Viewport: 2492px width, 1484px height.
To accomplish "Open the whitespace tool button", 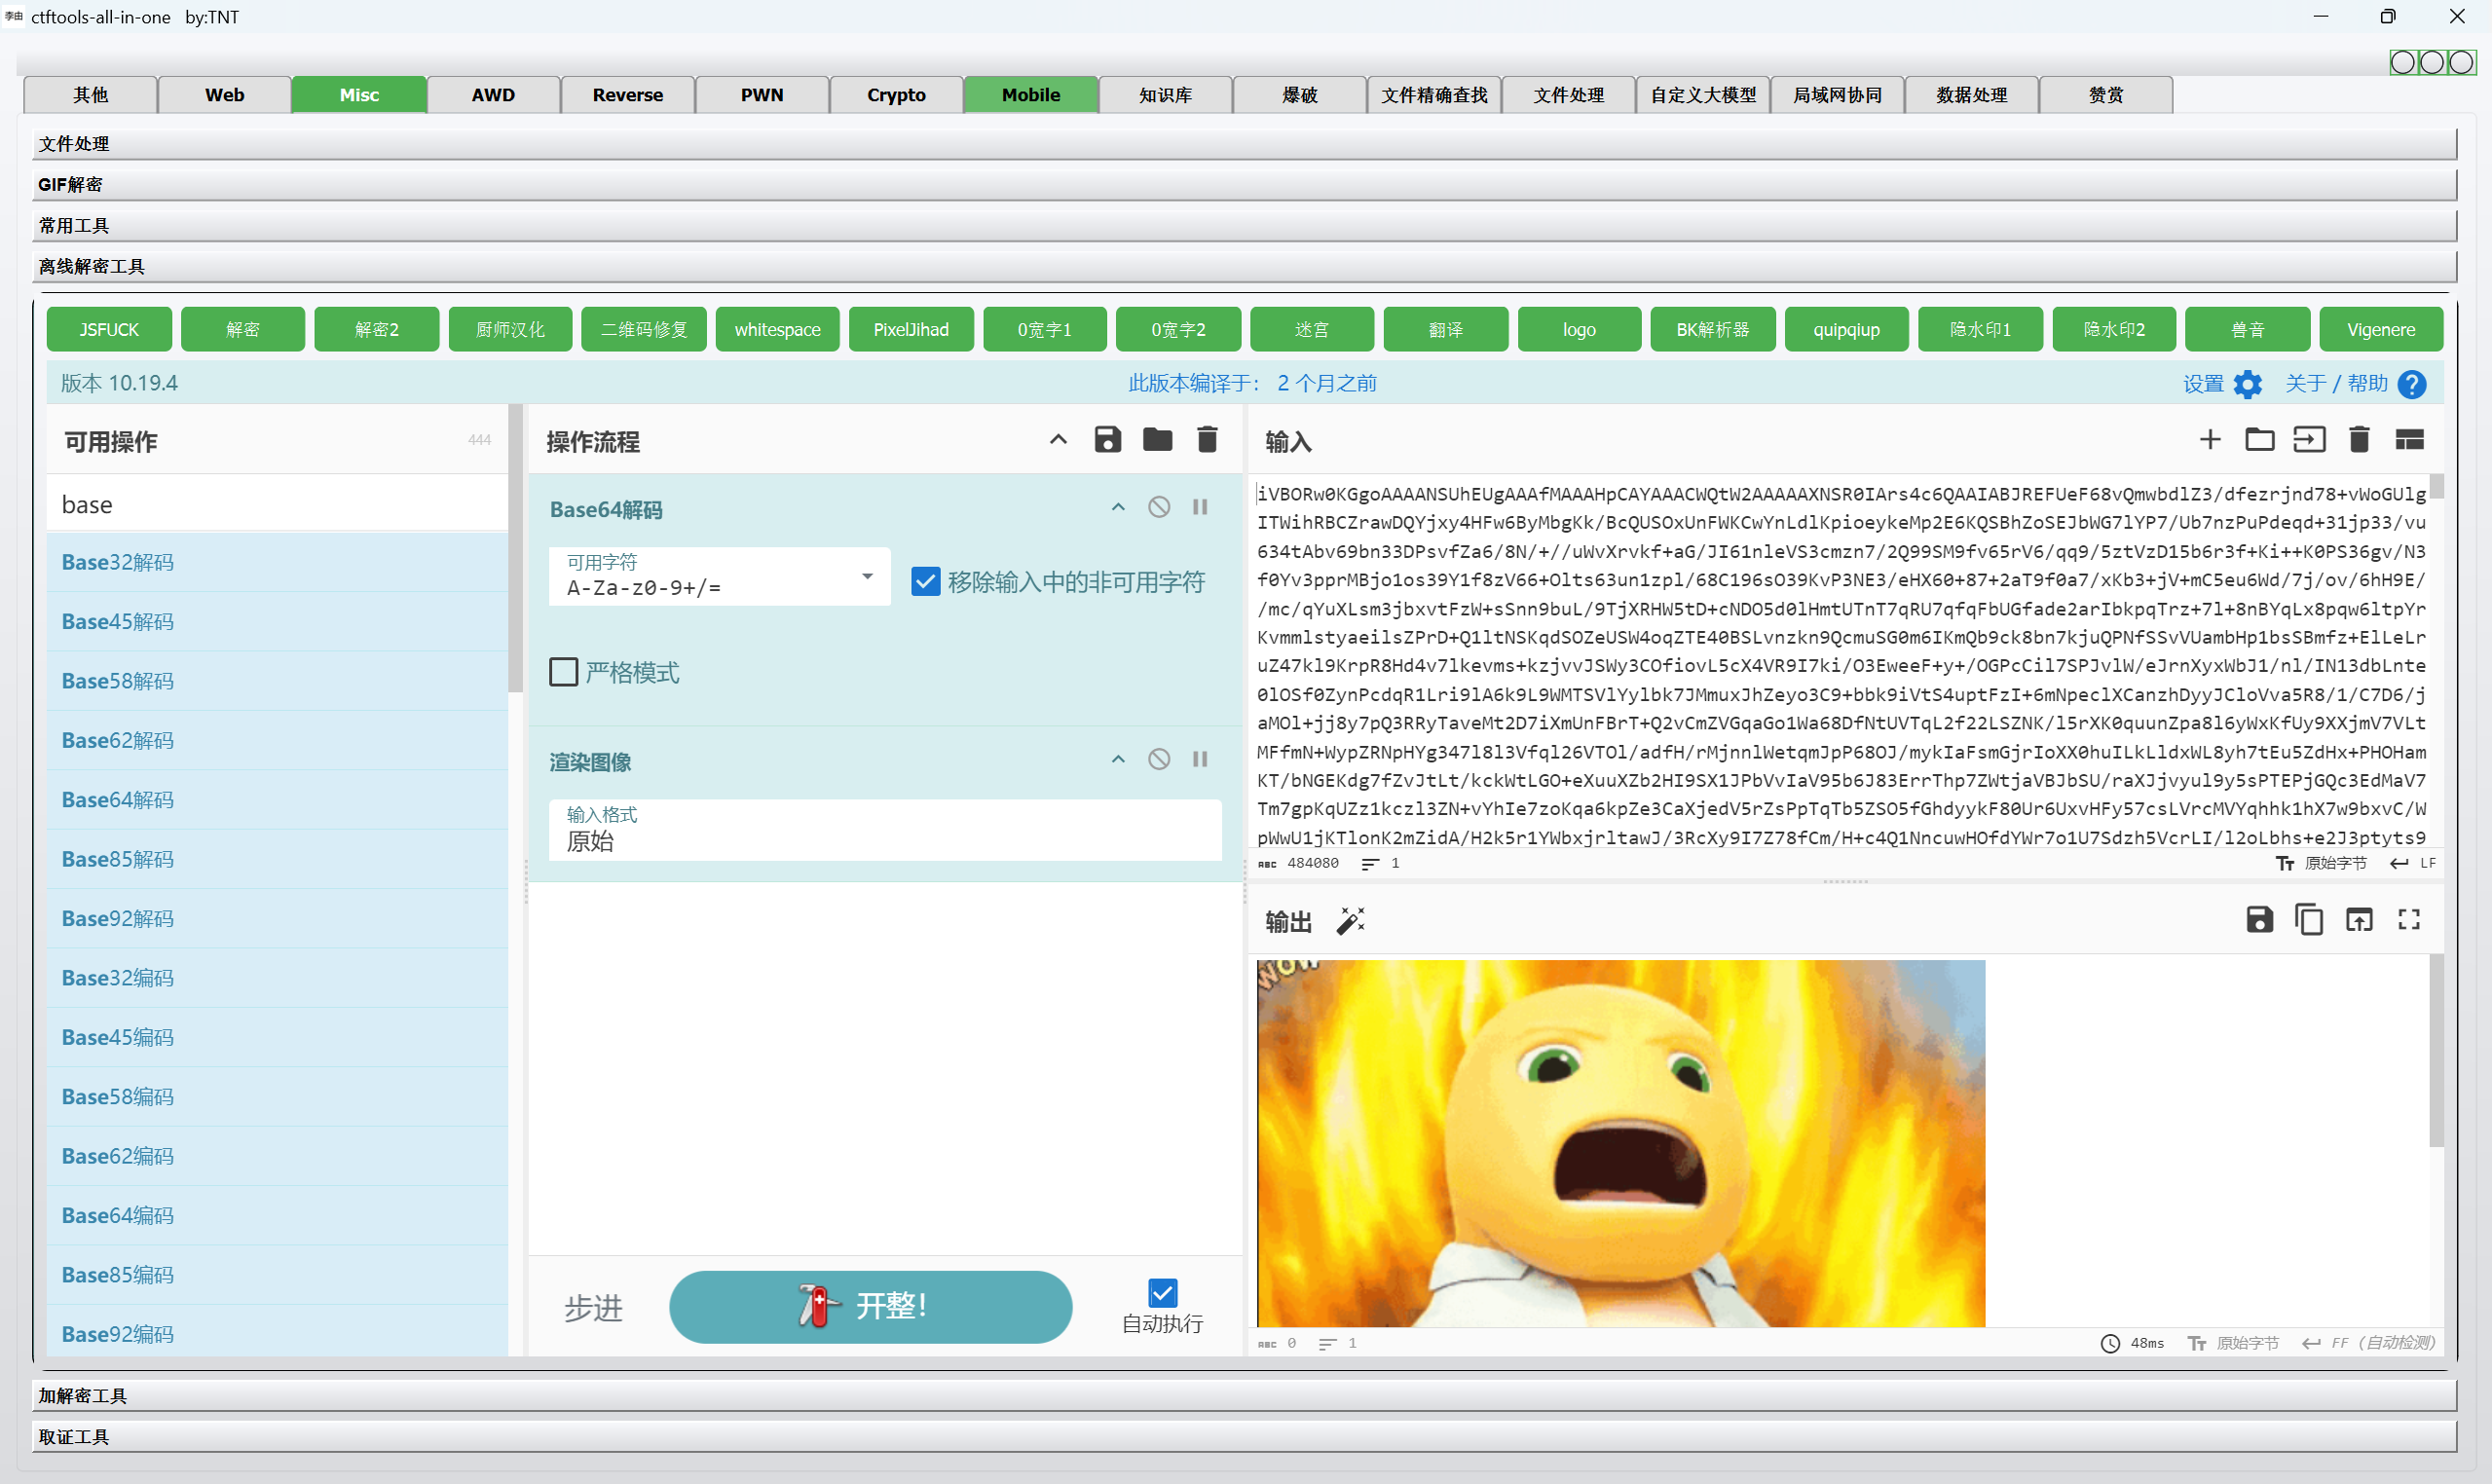I will click(x=777, y=329).
